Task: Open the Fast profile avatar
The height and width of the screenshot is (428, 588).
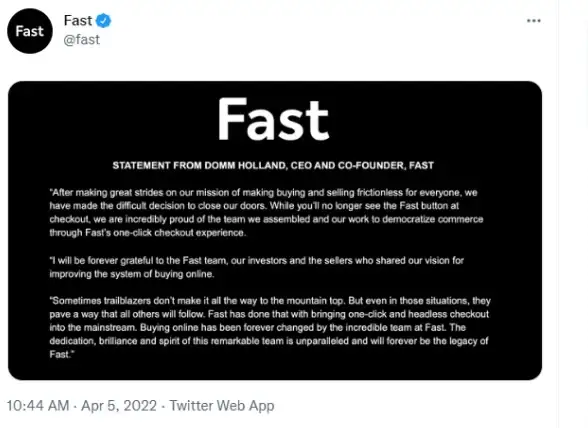Action: (x=30, y=31)
